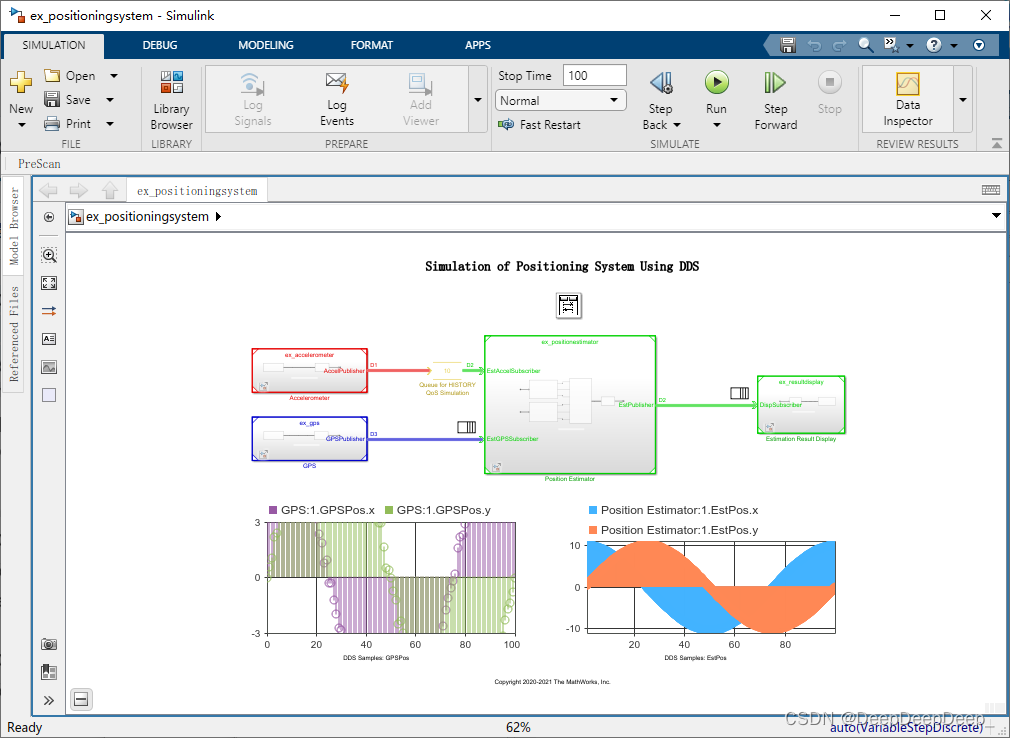Expand the Save dropdown arrow
Screen dimensions: 1010x738
[x=110, y=100]
